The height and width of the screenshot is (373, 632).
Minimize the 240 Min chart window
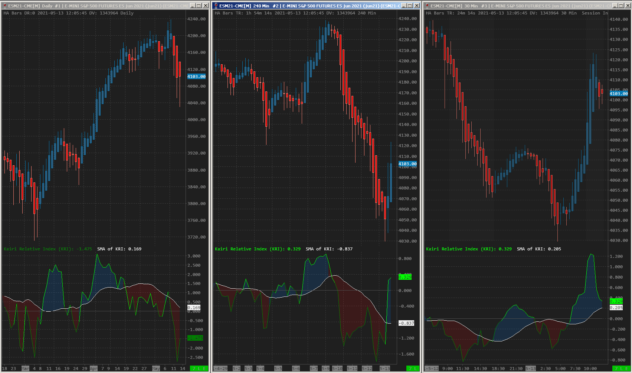tap(404, 6)
